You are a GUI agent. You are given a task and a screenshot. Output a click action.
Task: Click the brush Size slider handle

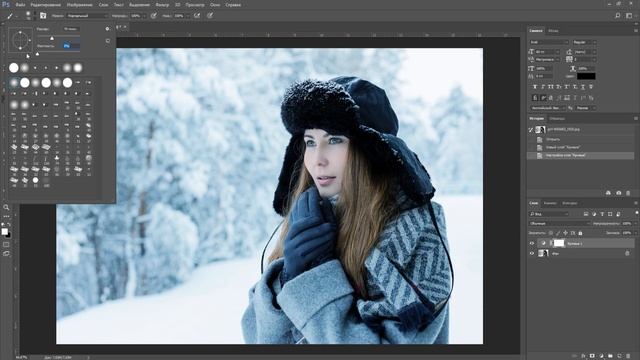coord(52,38)
